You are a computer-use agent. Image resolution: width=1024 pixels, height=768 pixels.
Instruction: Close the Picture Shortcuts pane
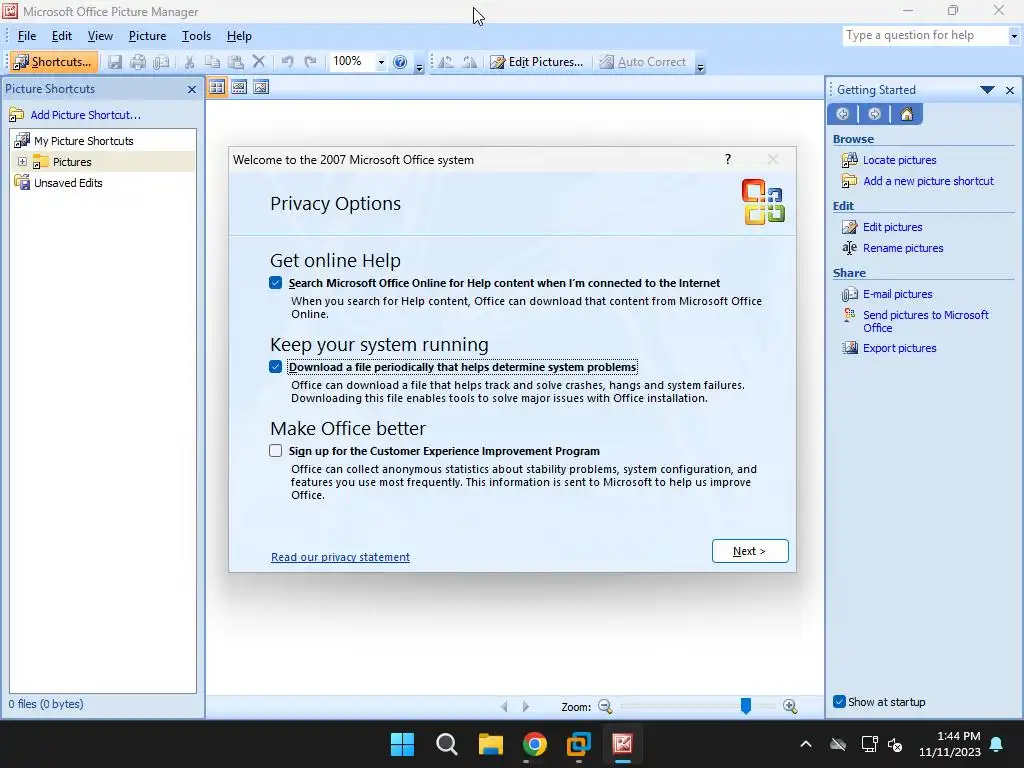(x=191, y=89)
